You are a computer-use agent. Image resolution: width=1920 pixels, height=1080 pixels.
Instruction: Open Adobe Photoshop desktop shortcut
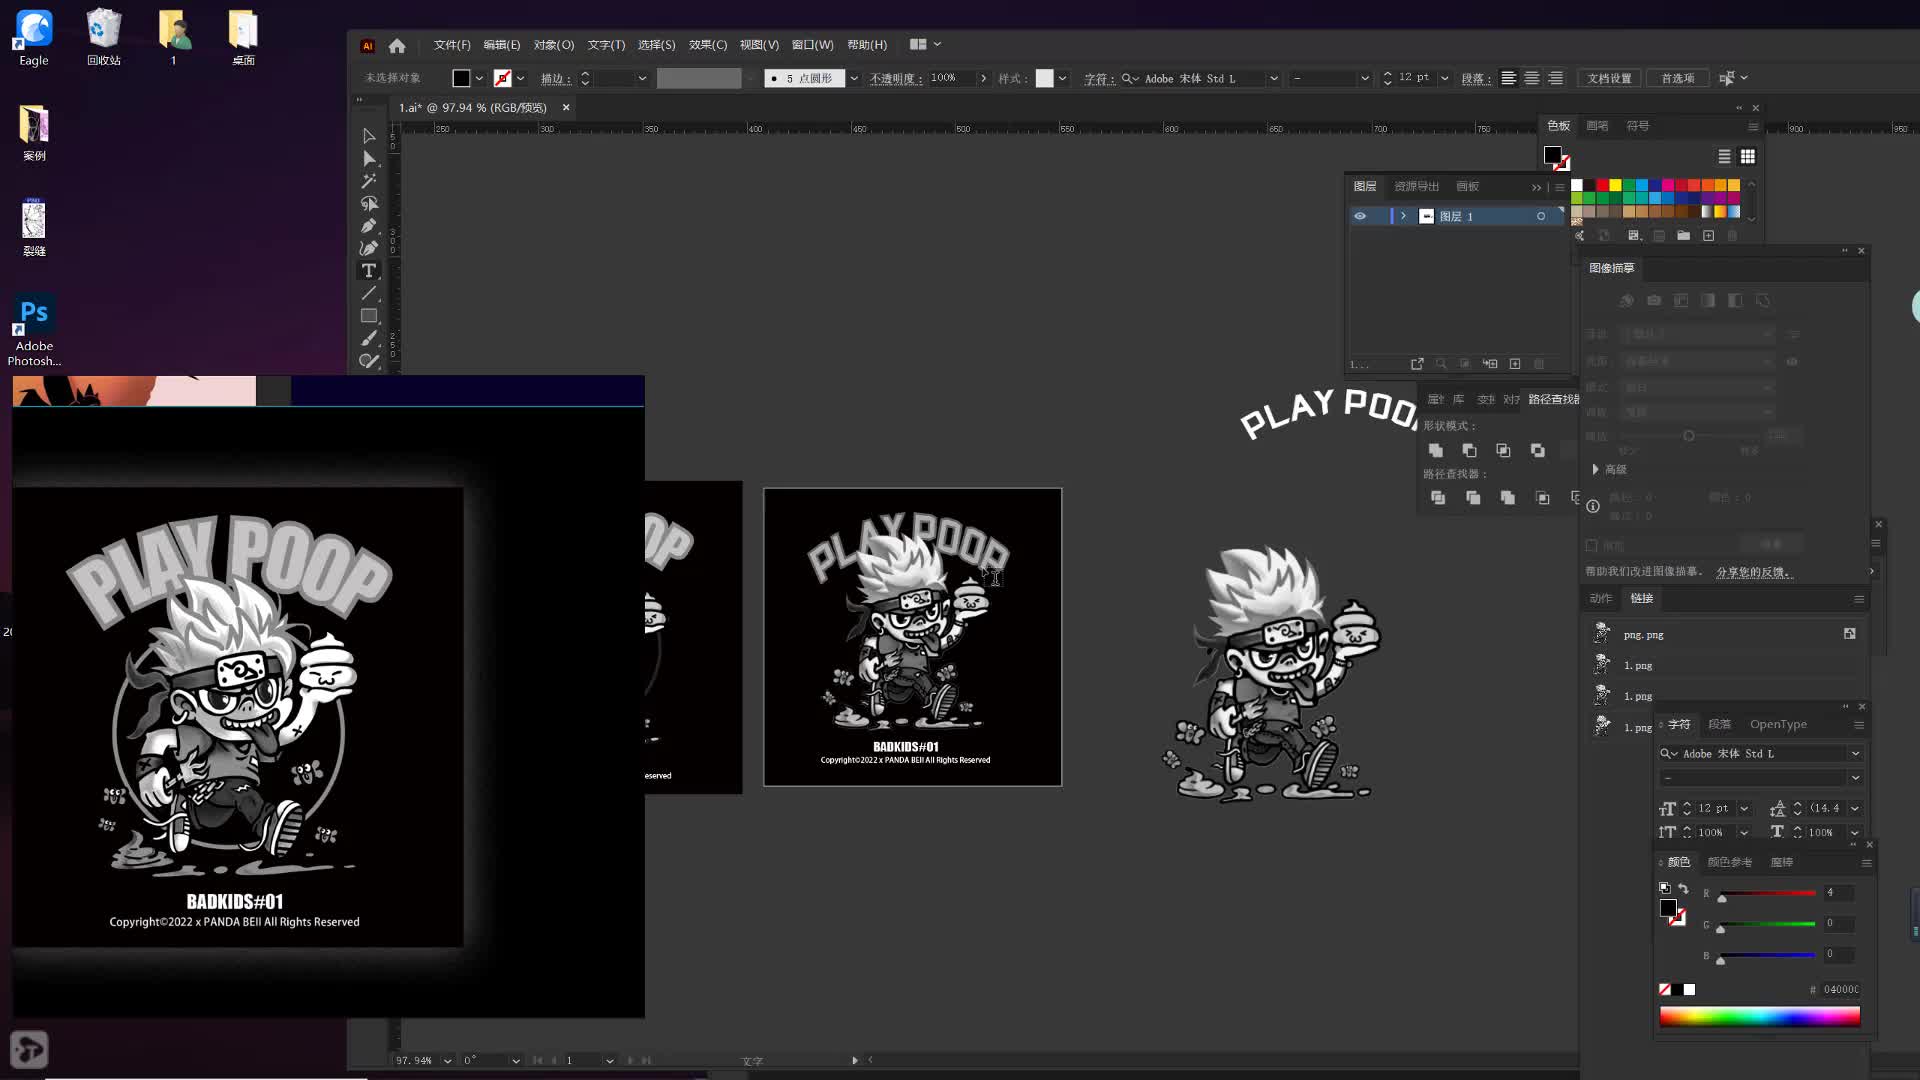(x=34, y=331)
